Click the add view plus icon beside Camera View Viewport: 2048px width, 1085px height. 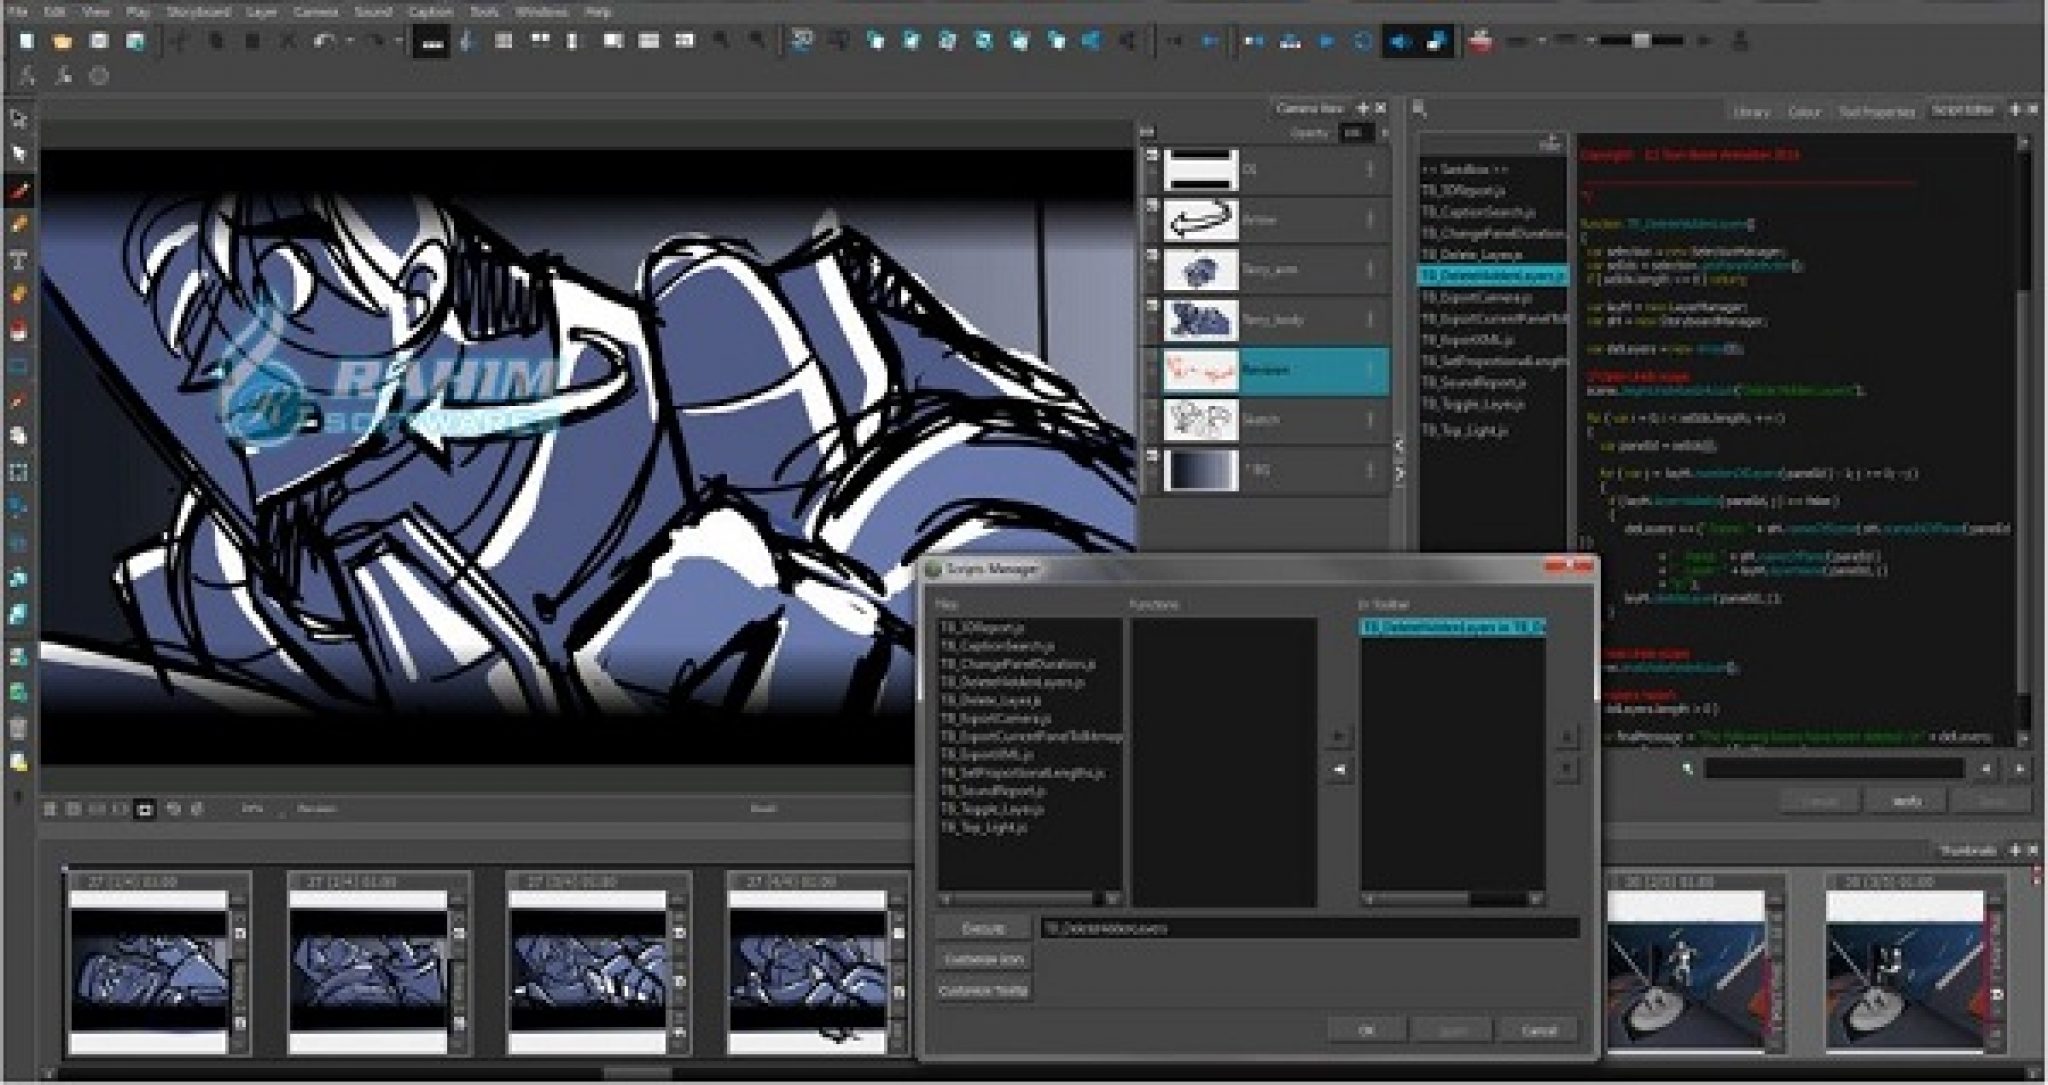point(1362,108)
